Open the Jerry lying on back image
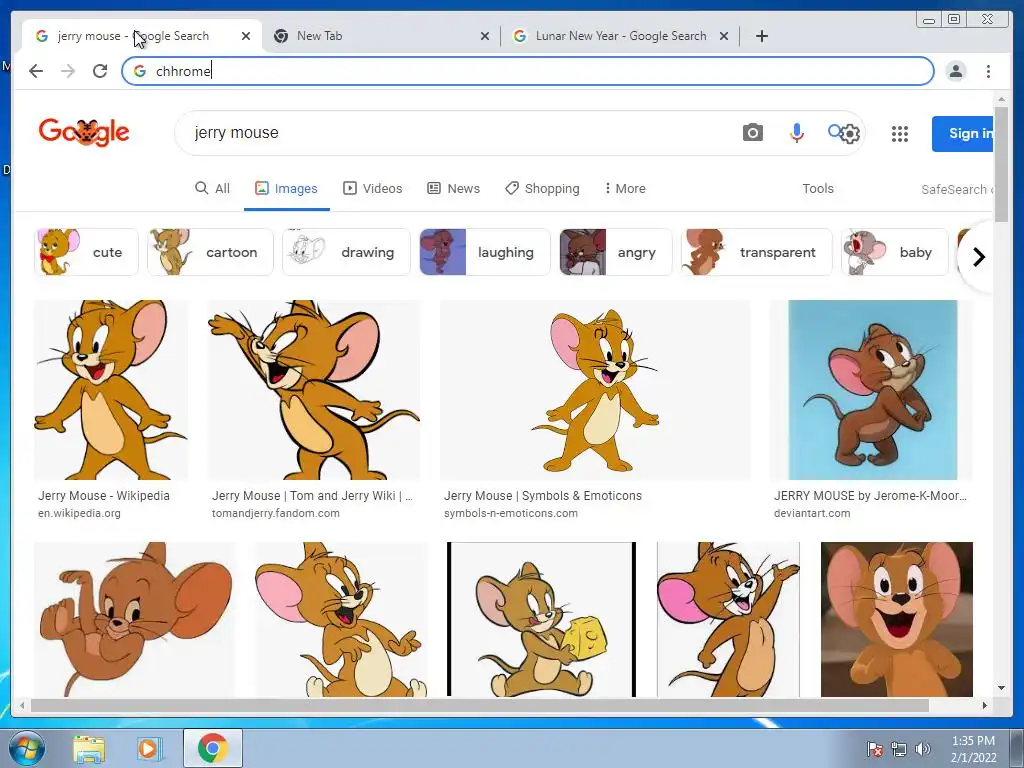The image size is (1024, 768). click(135, 619)
